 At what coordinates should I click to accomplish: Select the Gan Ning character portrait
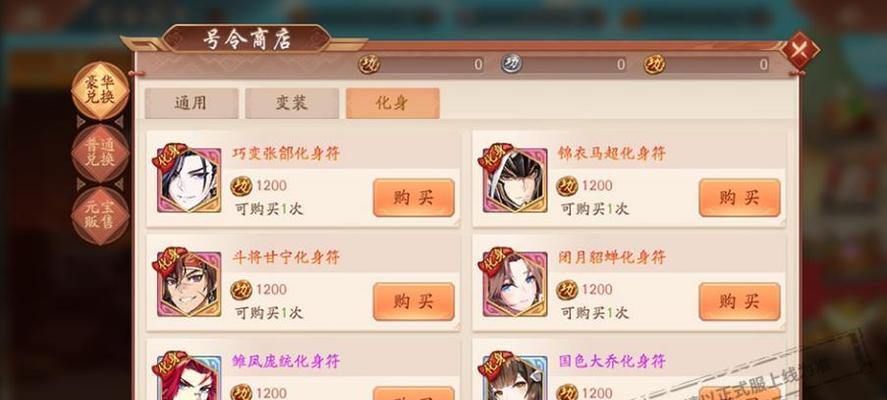pos(189,284)
